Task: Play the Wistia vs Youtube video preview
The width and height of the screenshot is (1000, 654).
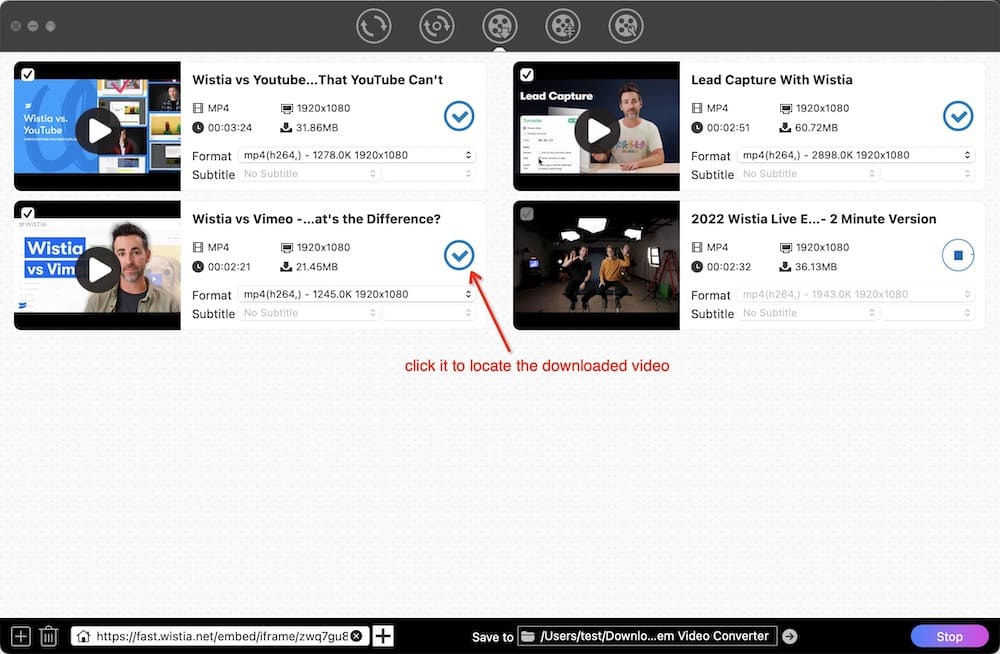Action: click(98, 131)
